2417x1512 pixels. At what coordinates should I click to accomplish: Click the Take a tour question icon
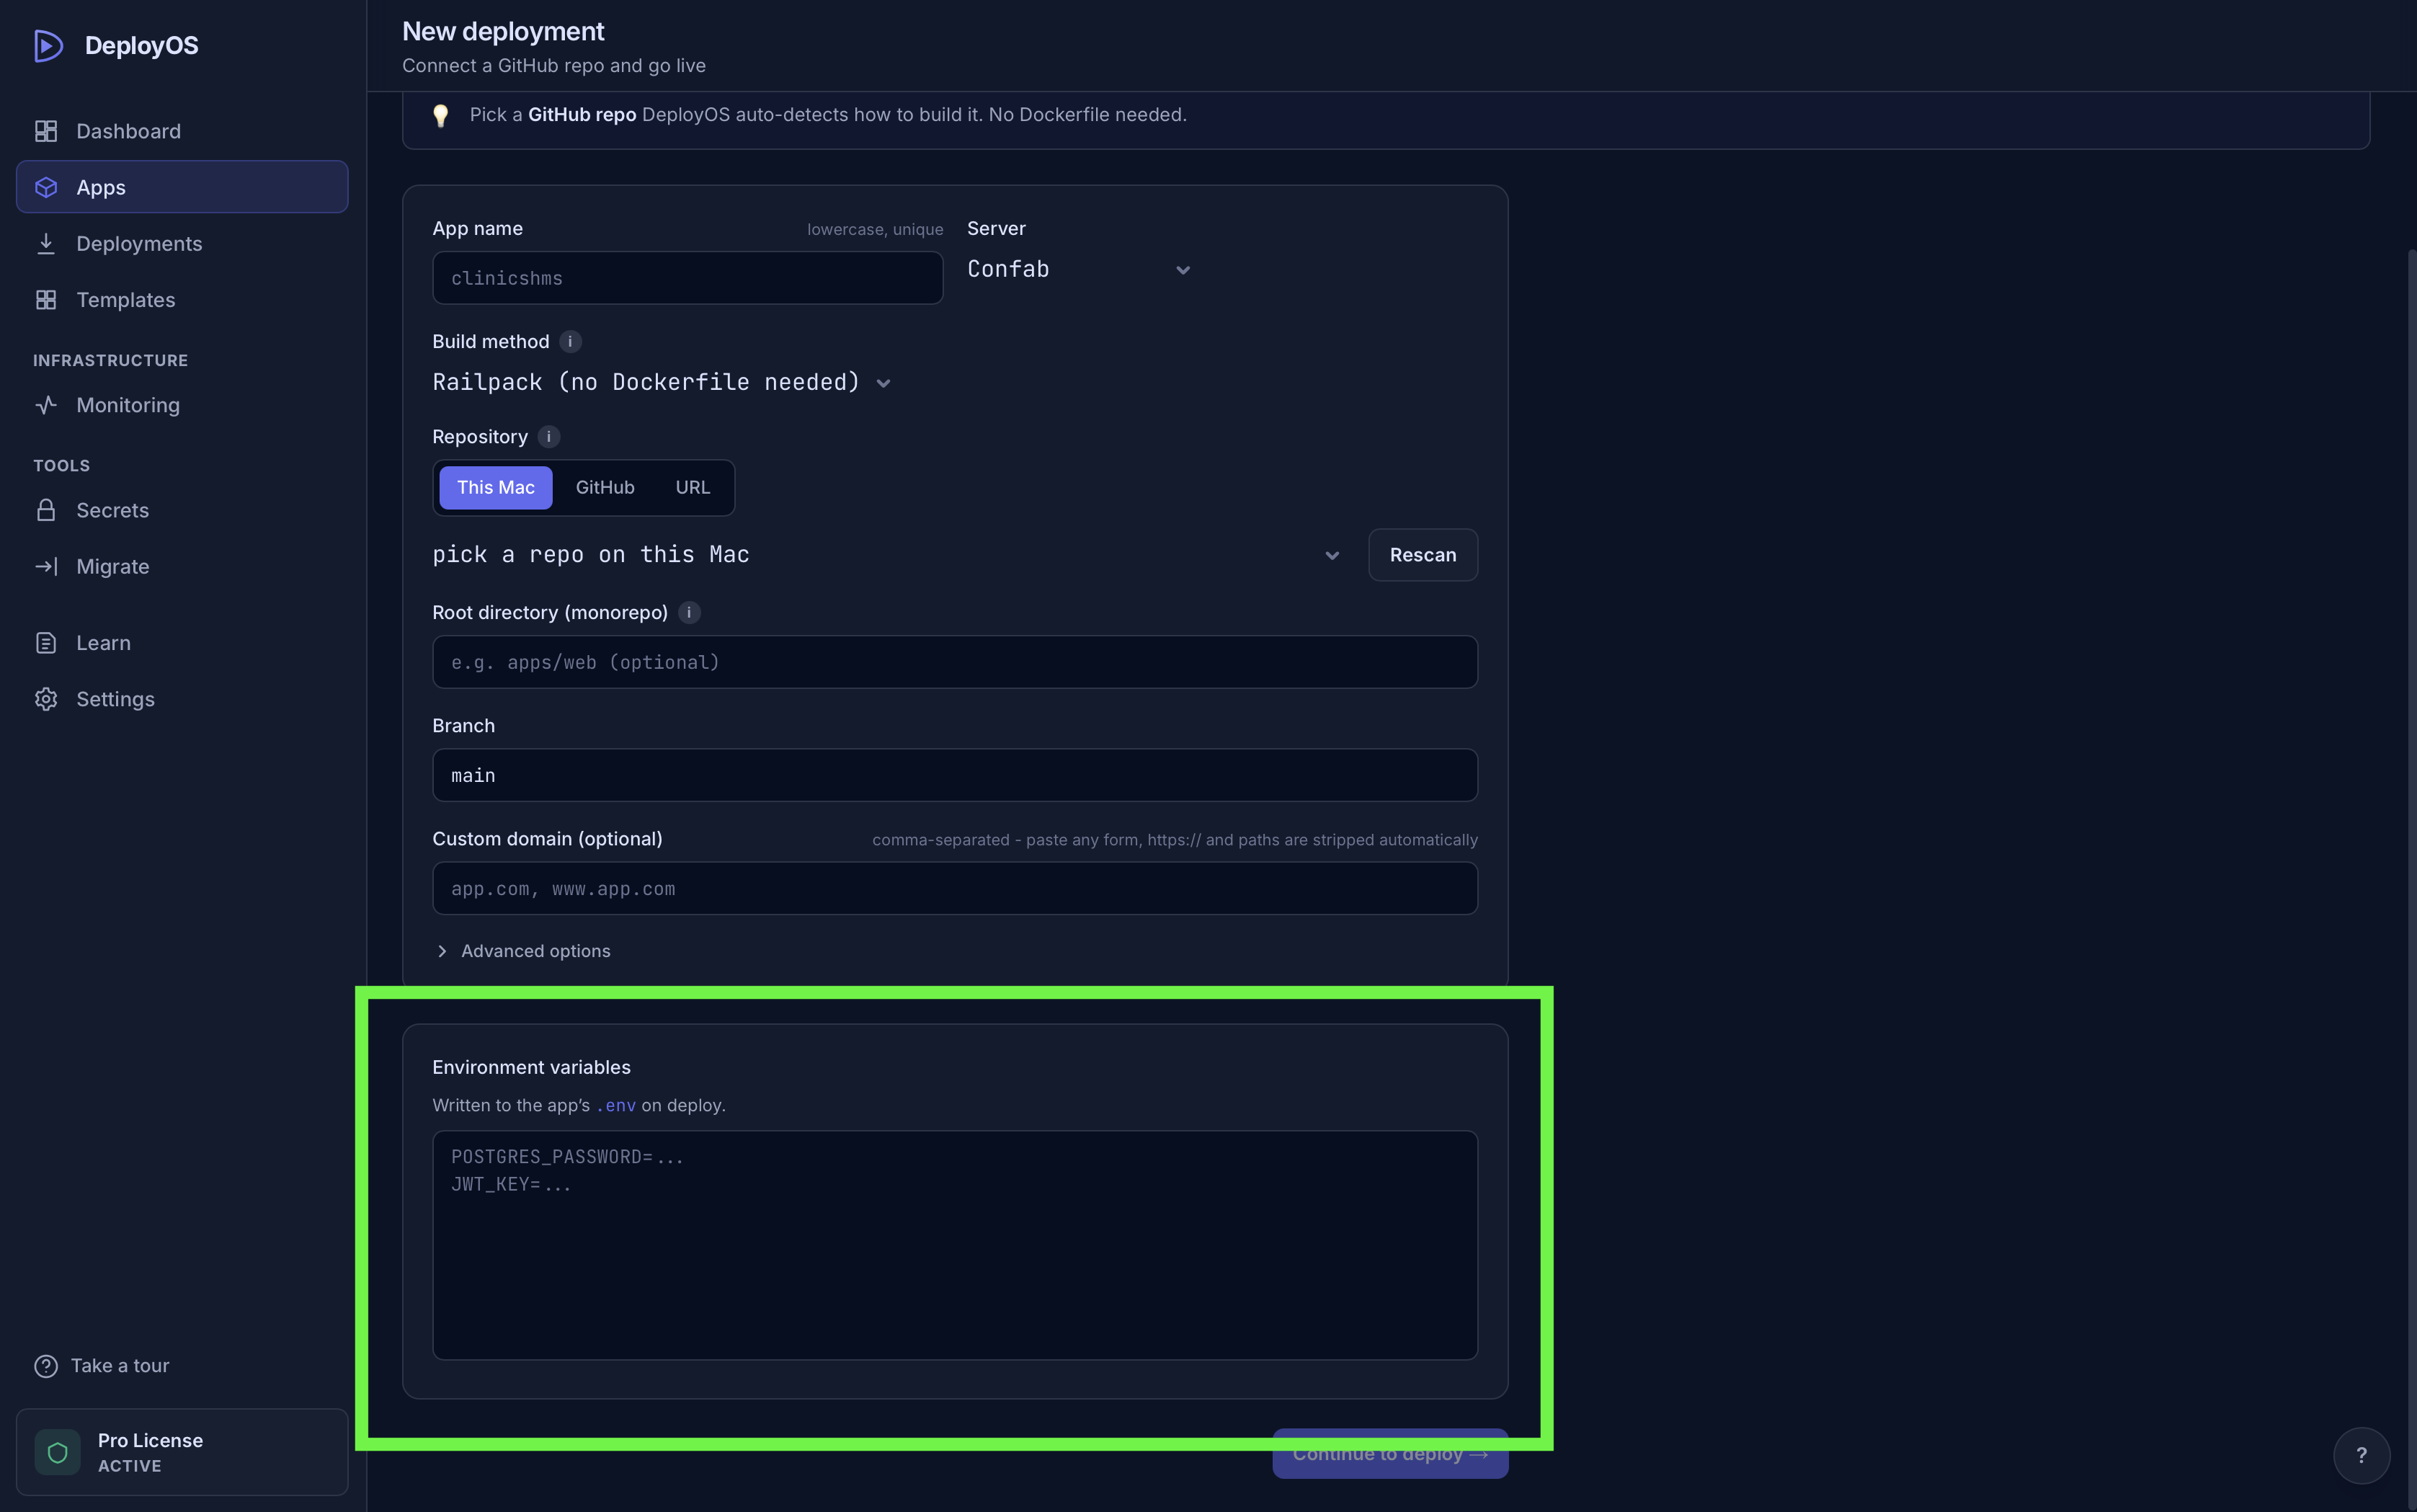(46, 1366)
